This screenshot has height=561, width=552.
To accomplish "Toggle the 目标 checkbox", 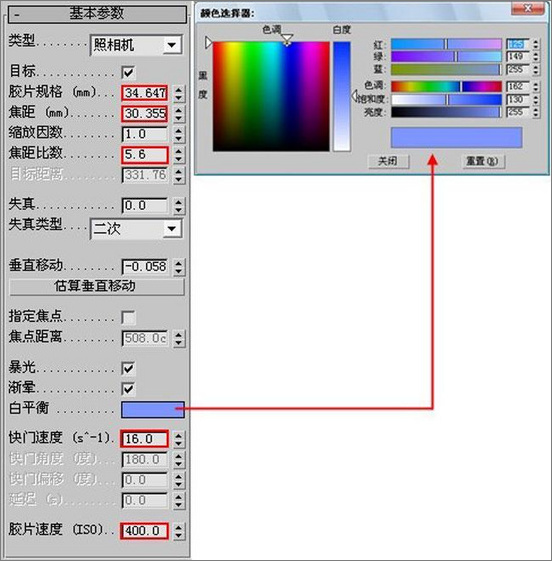I will coord(128,72).
